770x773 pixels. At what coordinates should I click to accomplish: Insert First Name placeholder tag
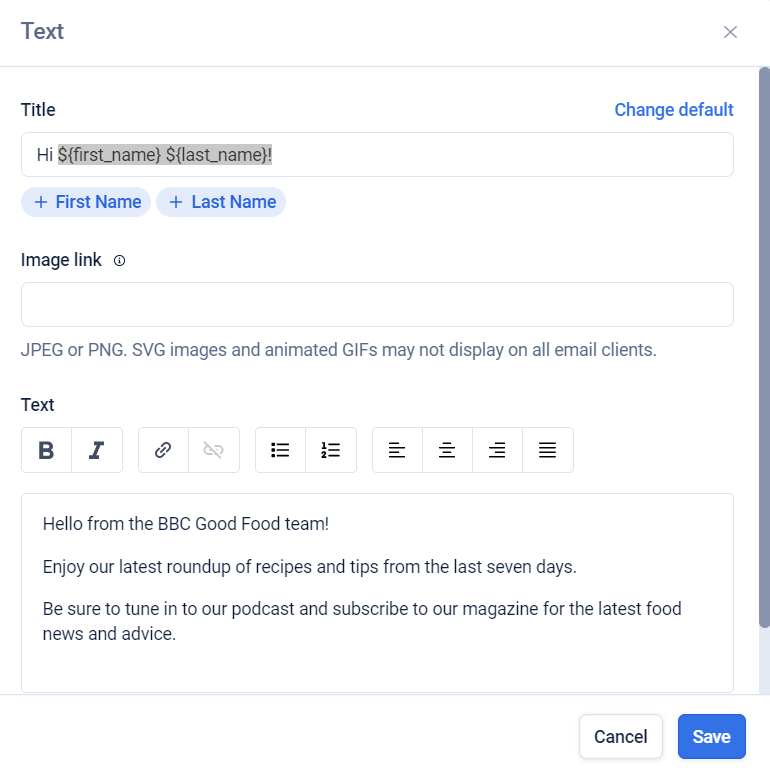click(x=86, y=202)
